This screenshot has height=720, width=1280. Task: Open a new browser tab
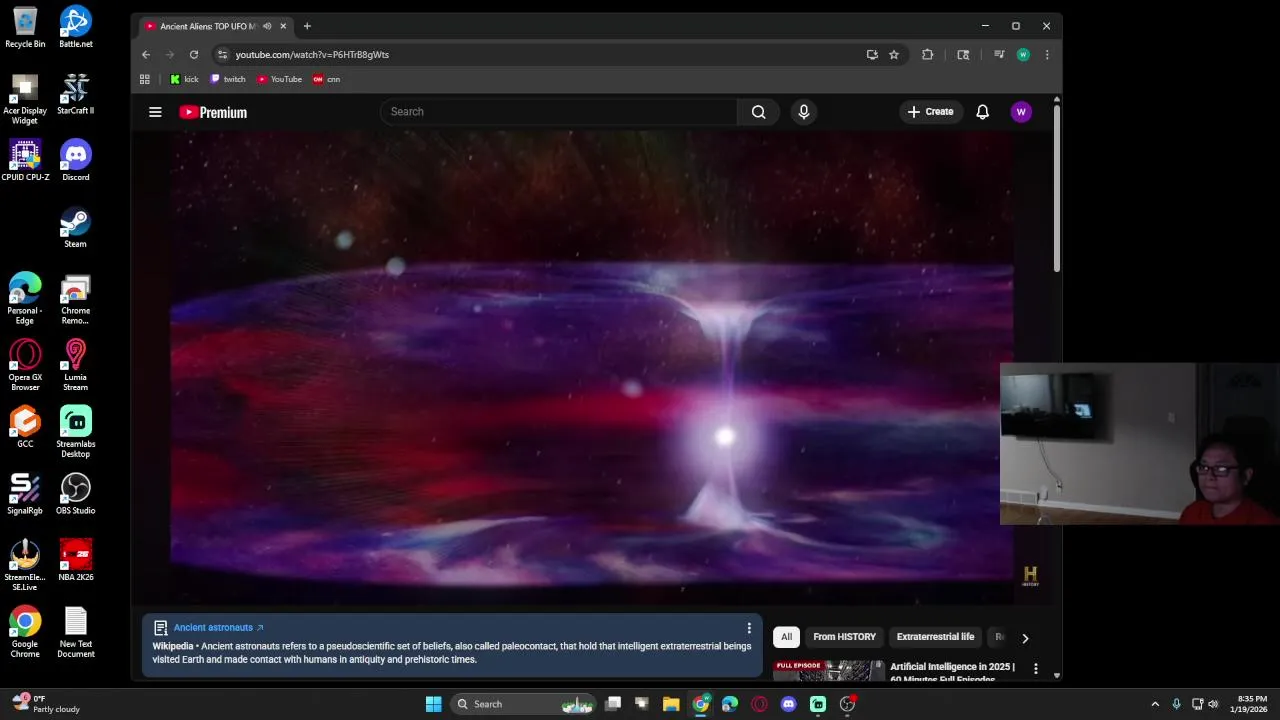pyautogui.click(x=307, y=26)
